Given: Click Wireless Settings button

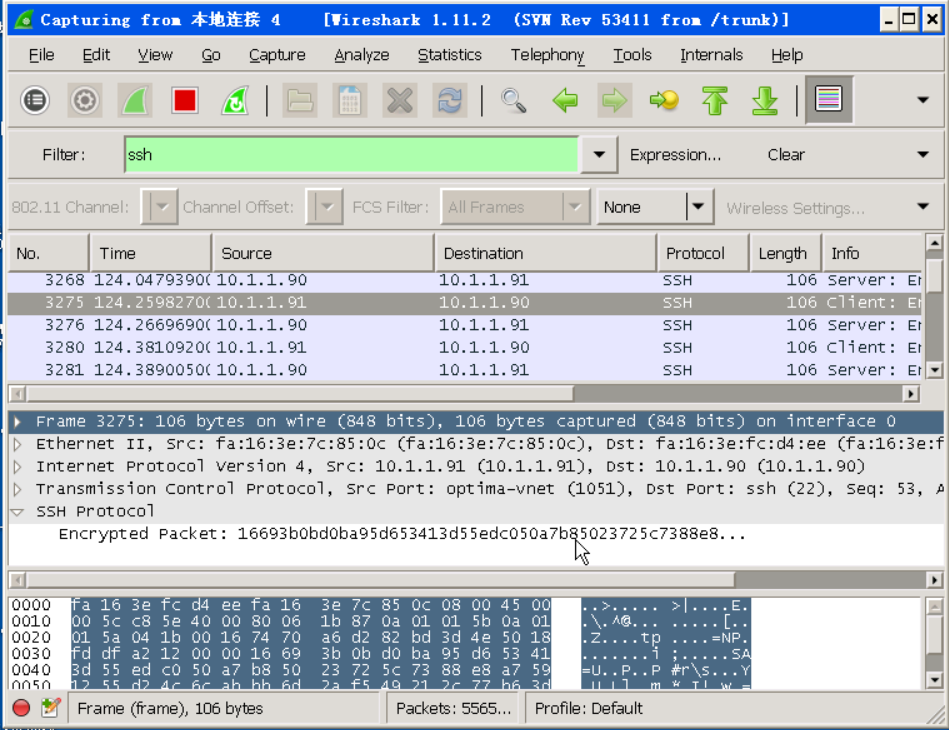Looking at the screenshot, I should pyautogui.click(x=795, y=208).
